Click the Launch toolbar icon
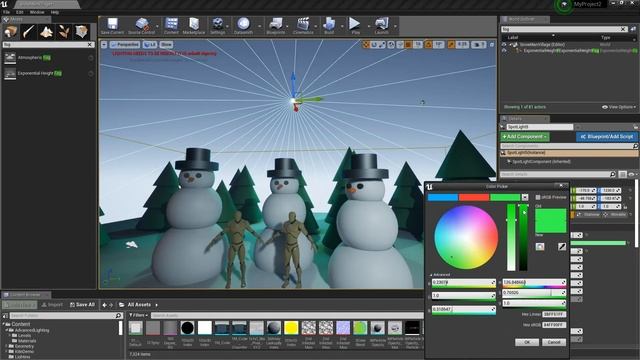640x360 pixels. (x=381, y=26)
